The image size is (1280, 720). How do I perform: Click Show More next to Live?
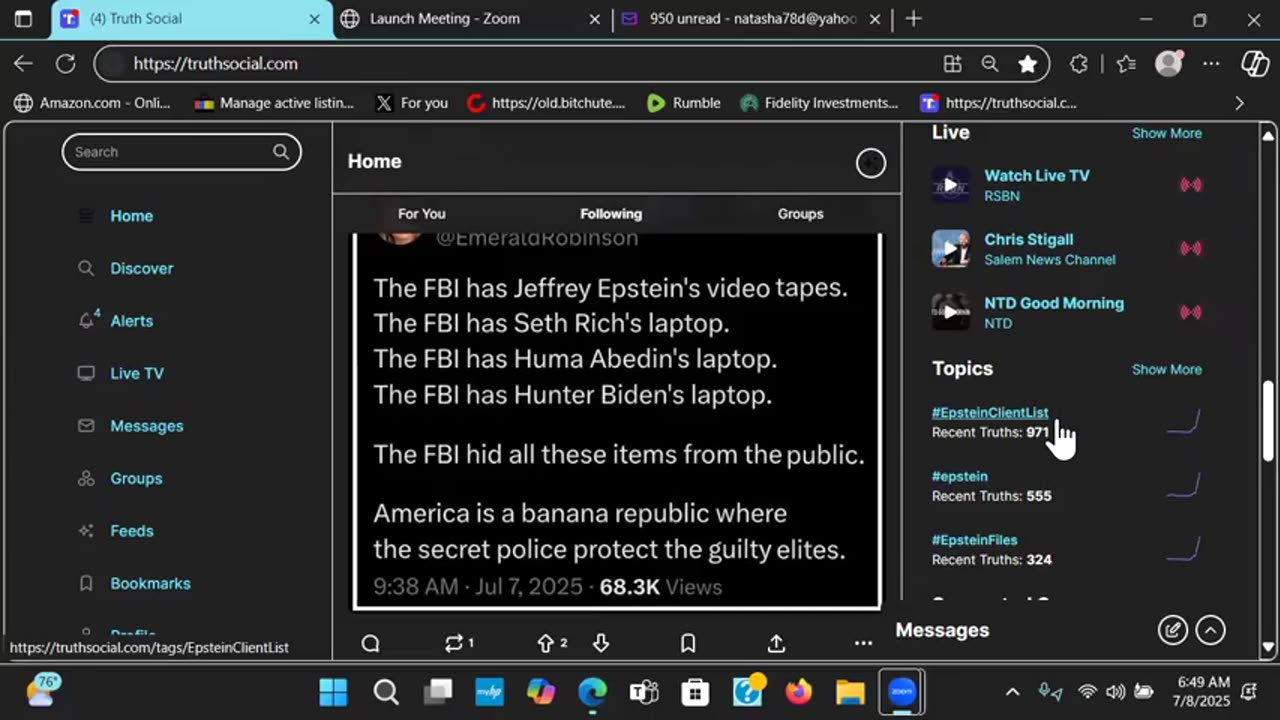[x=1166, y=133]
